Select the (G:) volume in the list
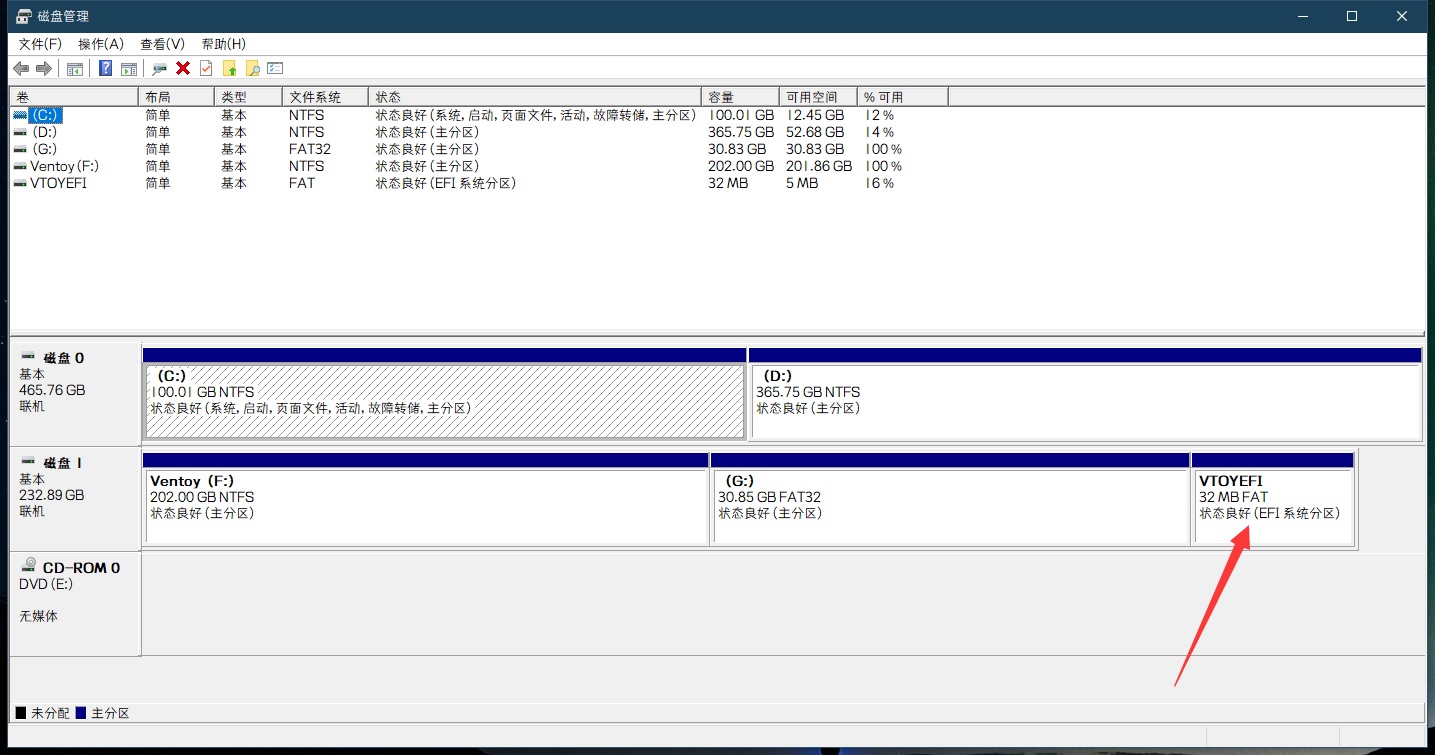The height and width of the screenshot is (755, 1435). click(45, 149)
